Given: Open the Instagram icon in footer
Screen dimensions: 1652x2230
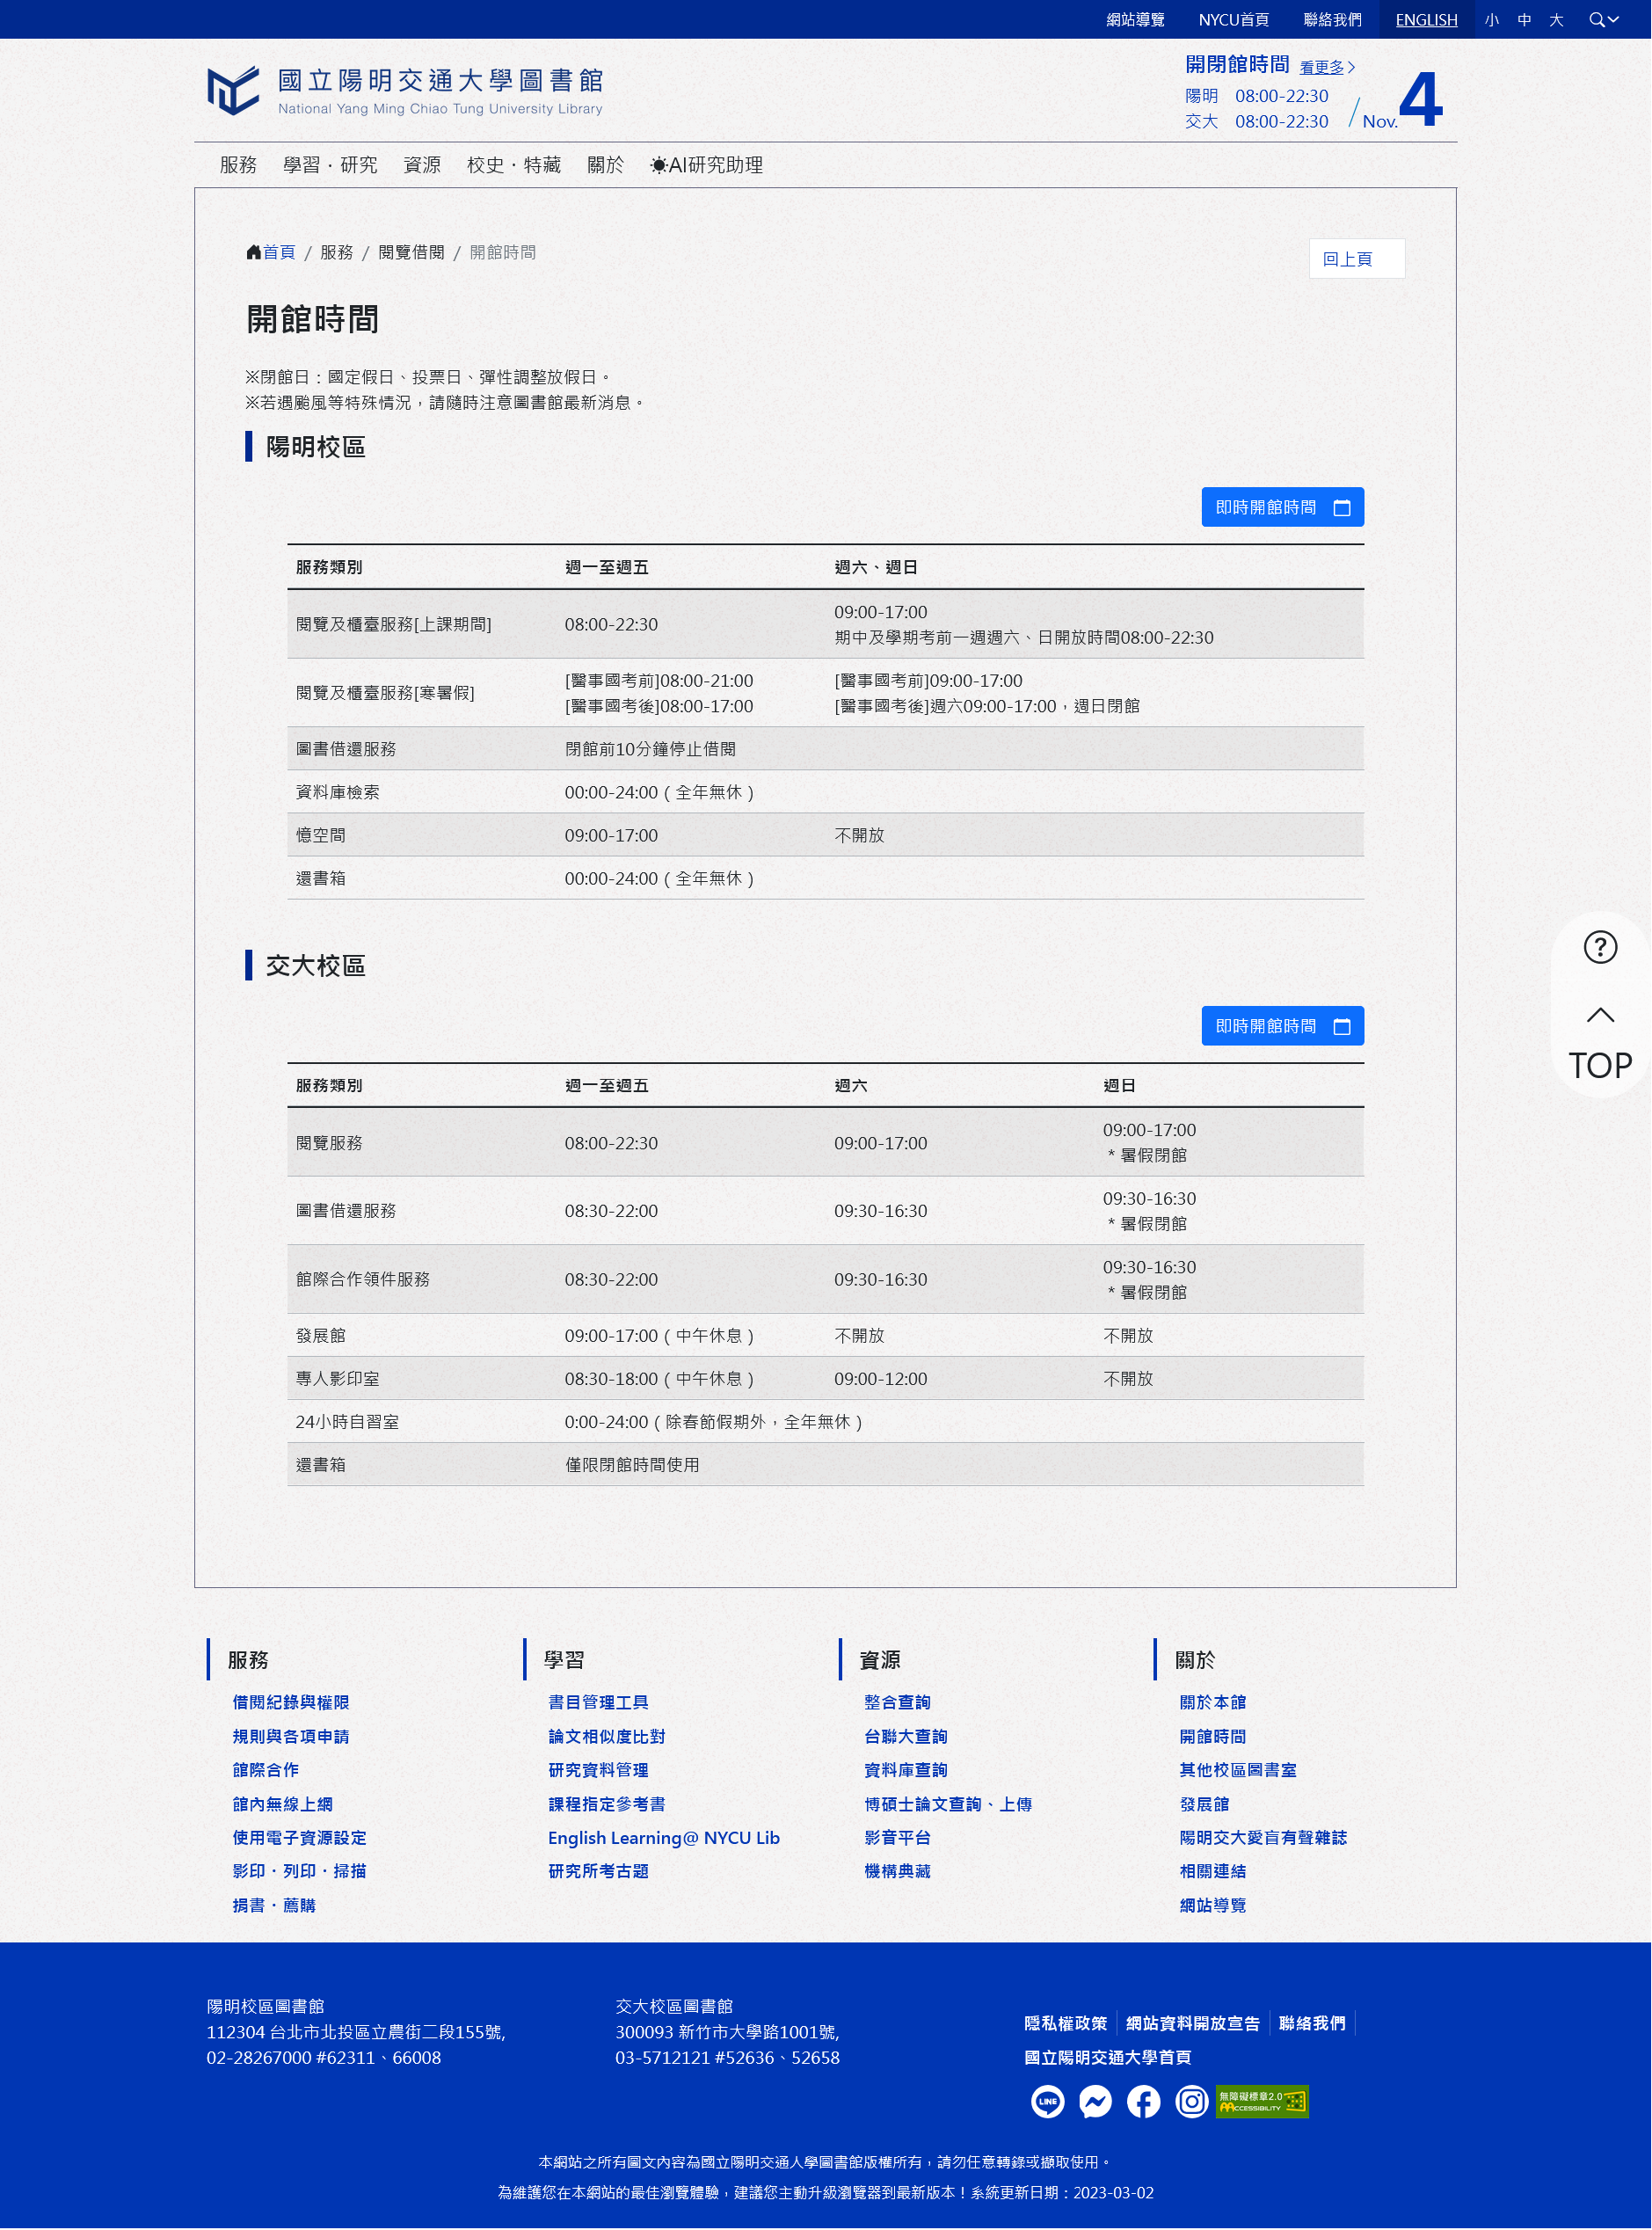Looking at the screenshot, I should (x=1191, y=2101).
